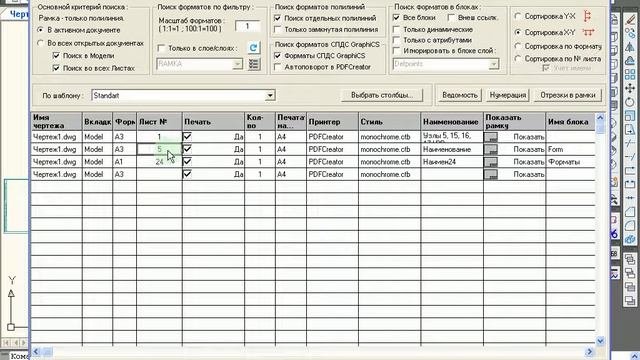Open the RAMKA layer dropdown
640x360 pixels.
[x=237, y=64]
